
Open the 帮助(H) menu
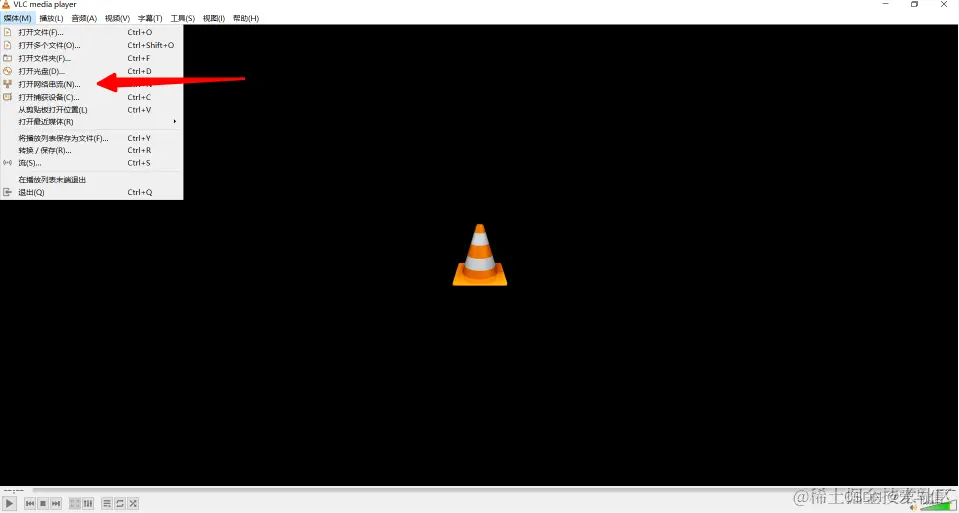[x=246, y=18]
